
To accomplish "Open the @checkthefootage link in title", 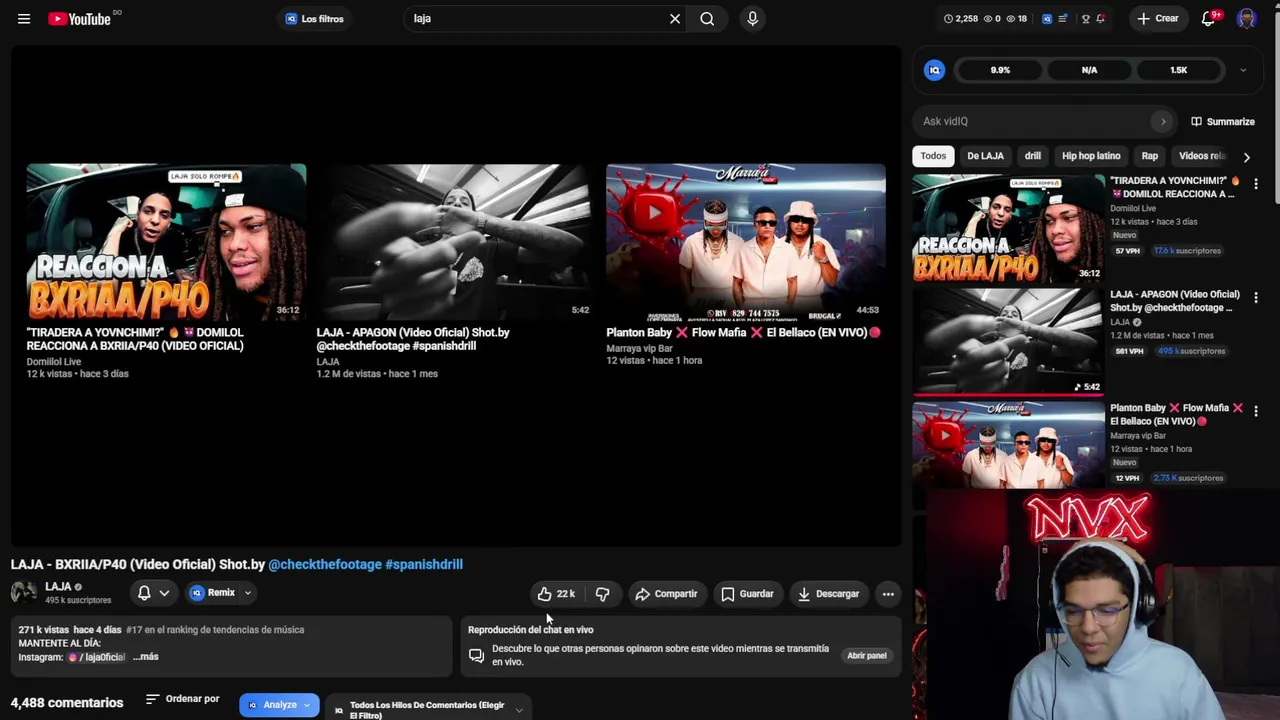I will point(325,565).
